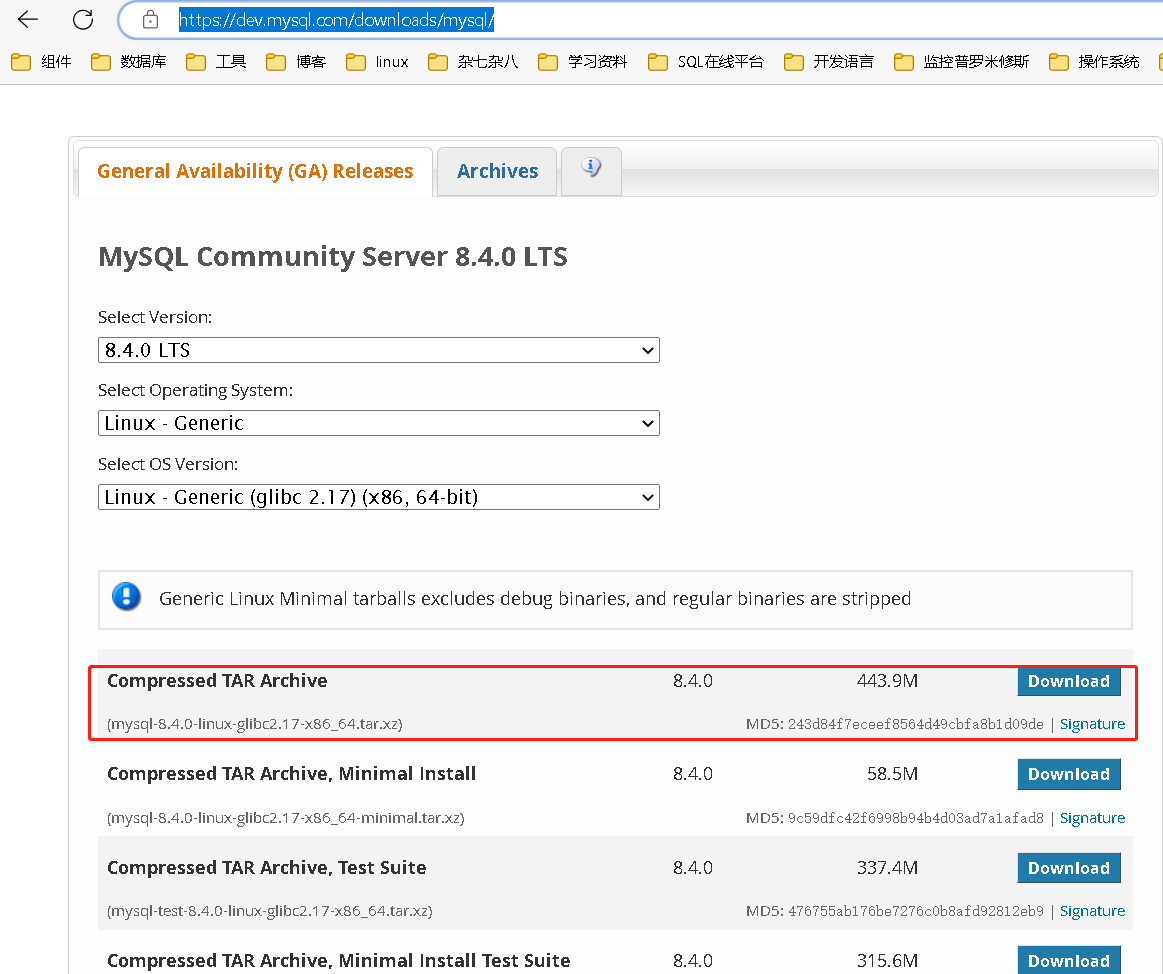Click file name mysql-8.4.0-linux-glibc2.17-x86_64-minimal.tar.xz
Viewport: 1163px width, 974px height.
click(x=286, y=817)
